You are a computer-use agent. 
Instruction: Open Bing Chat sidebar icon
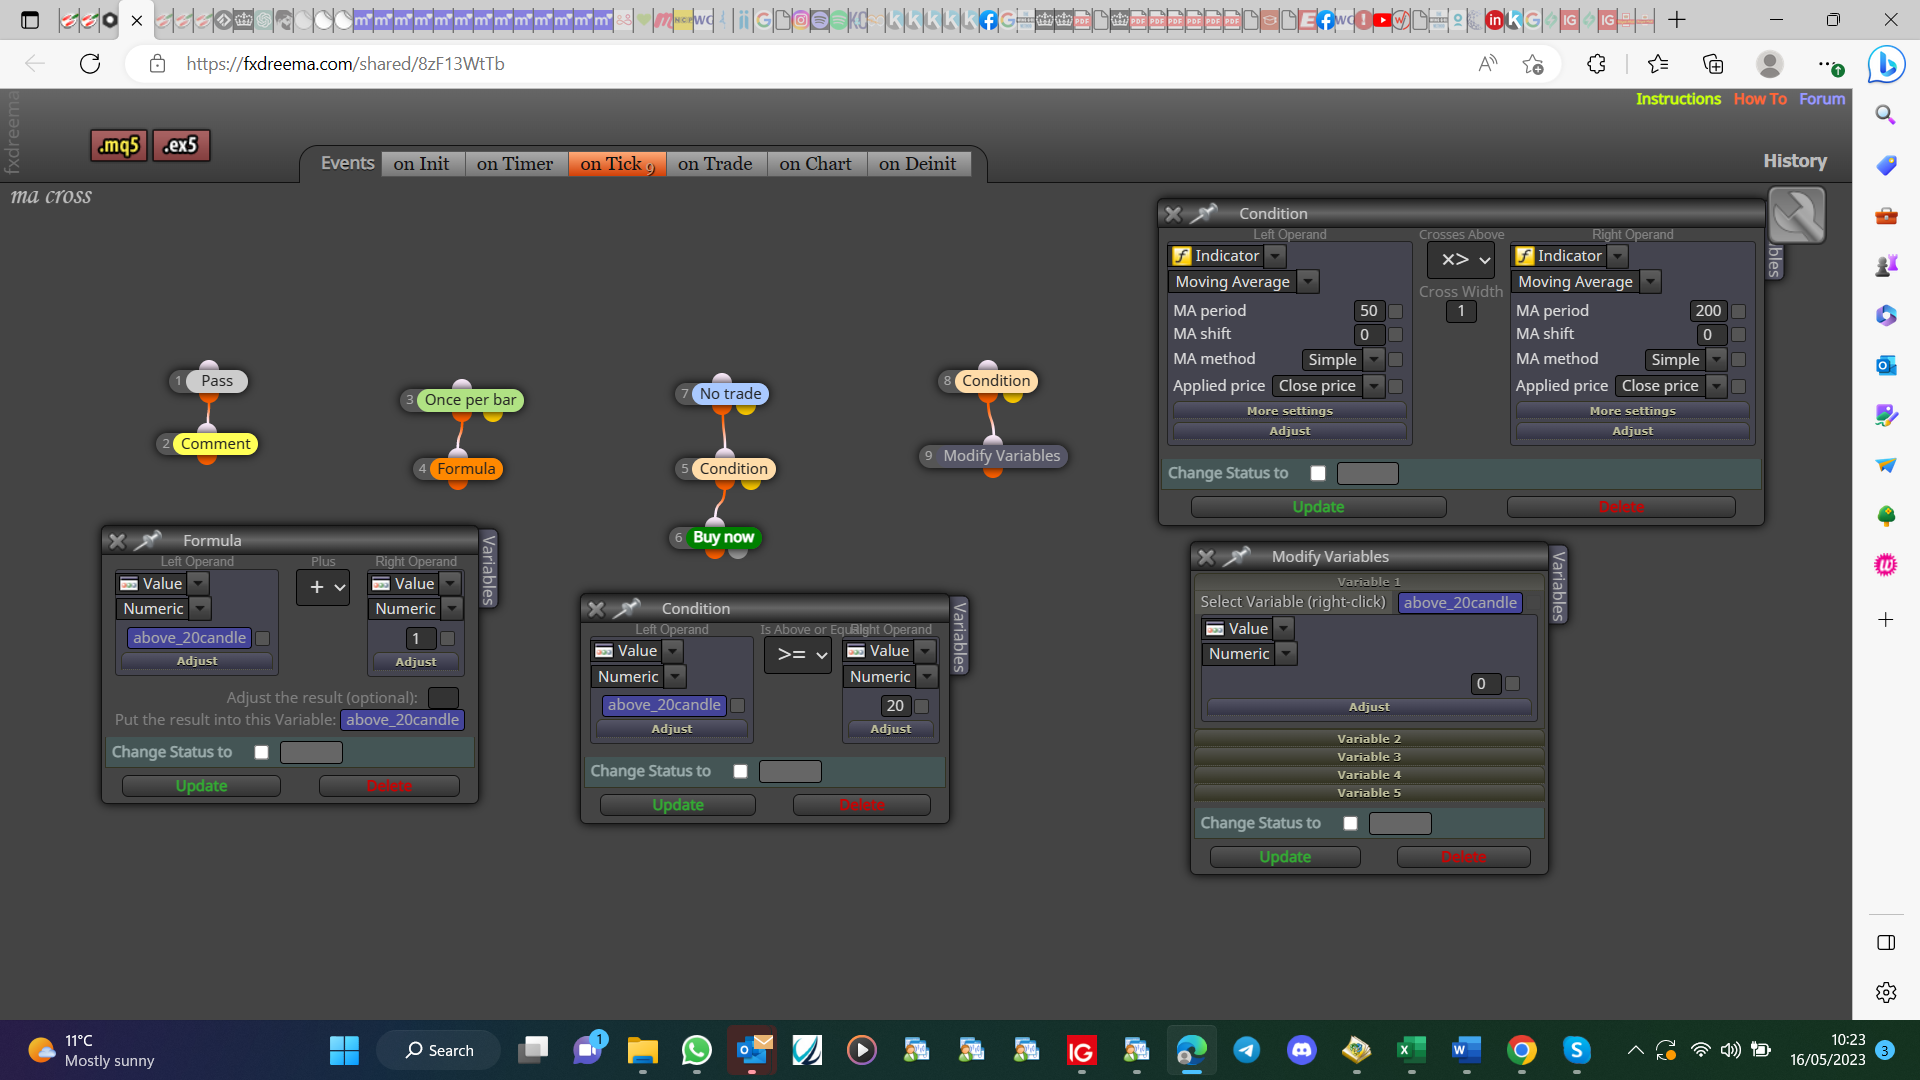click(1886, 65)
